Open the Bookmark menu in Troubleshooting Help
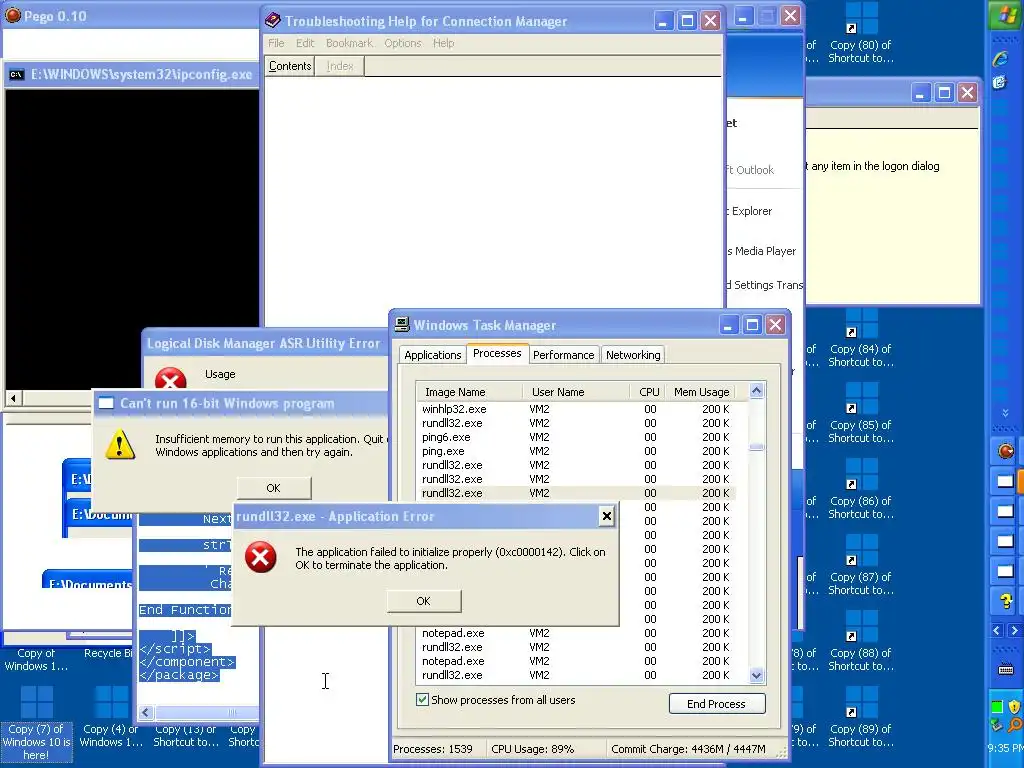Viewport: 1024px width, 768px height. (349, 43)
